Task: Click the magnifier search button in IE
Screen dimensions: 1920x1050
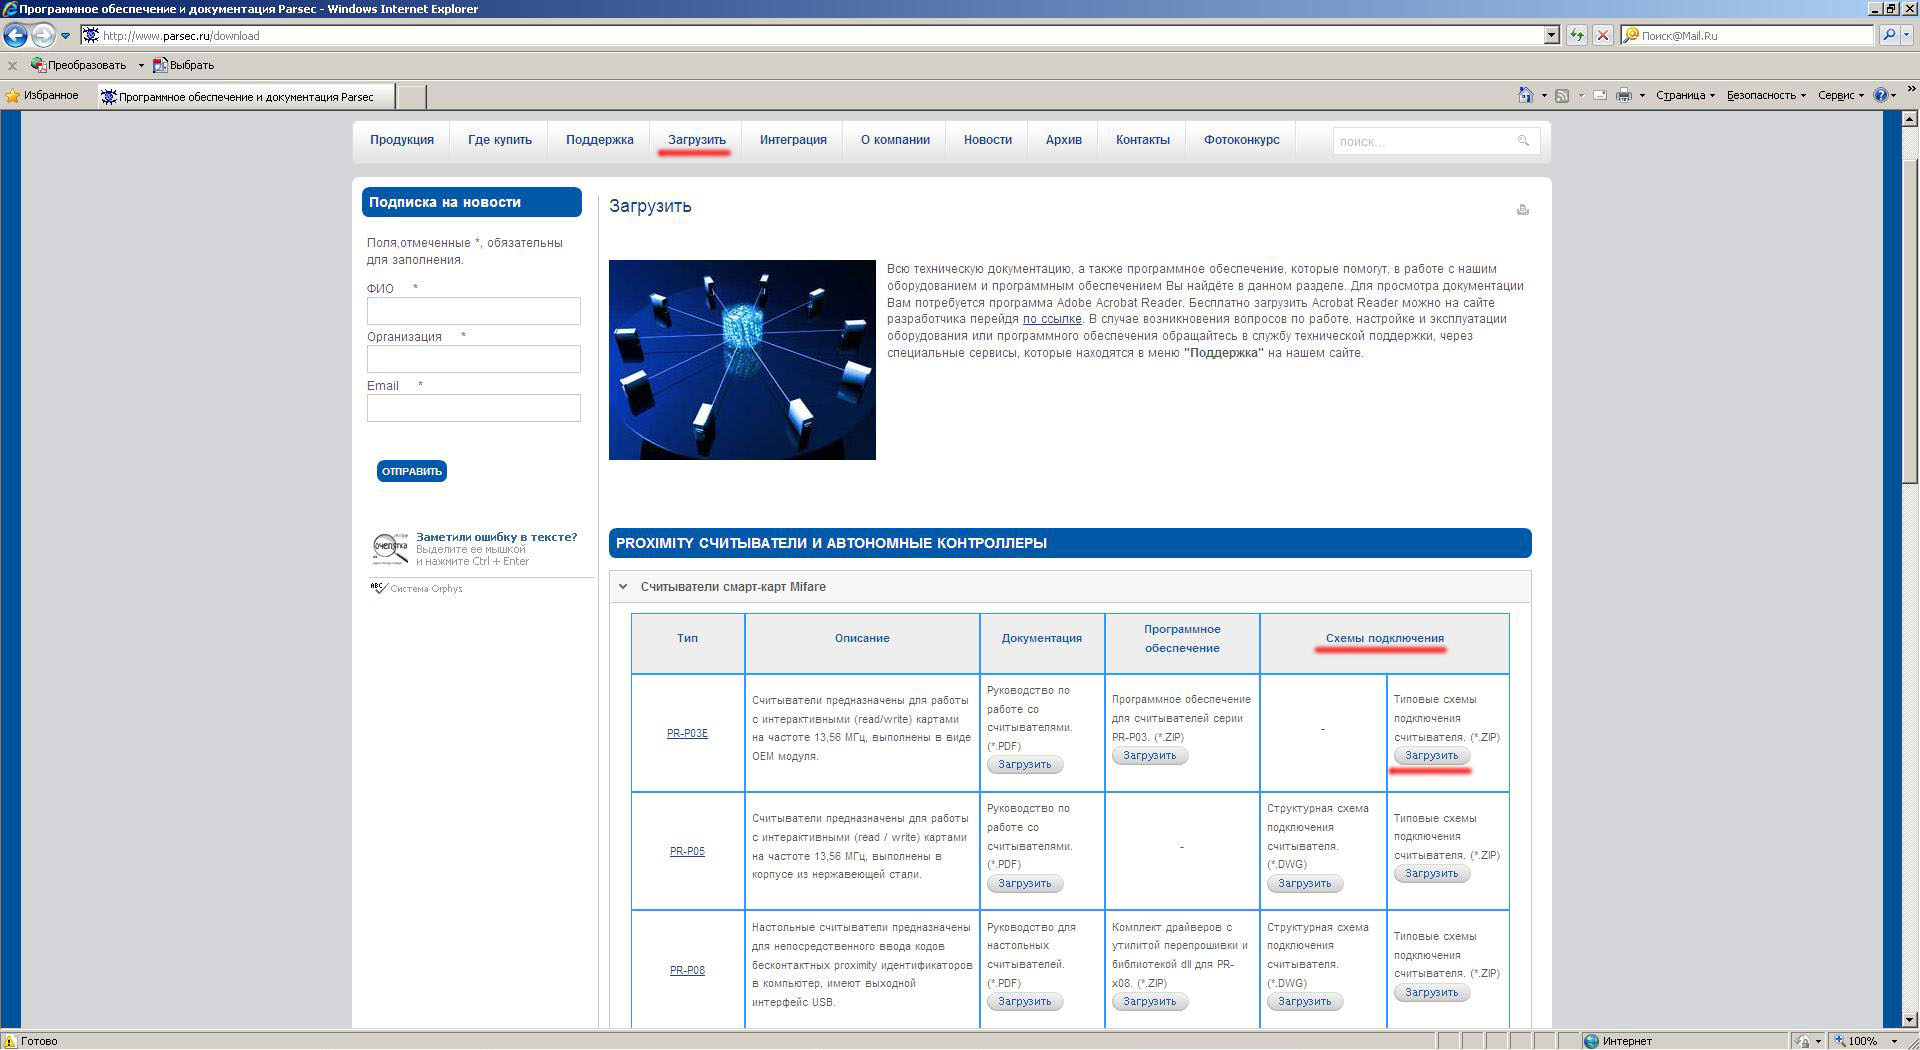Action: pyautogui.click(x=1888, y=35)
